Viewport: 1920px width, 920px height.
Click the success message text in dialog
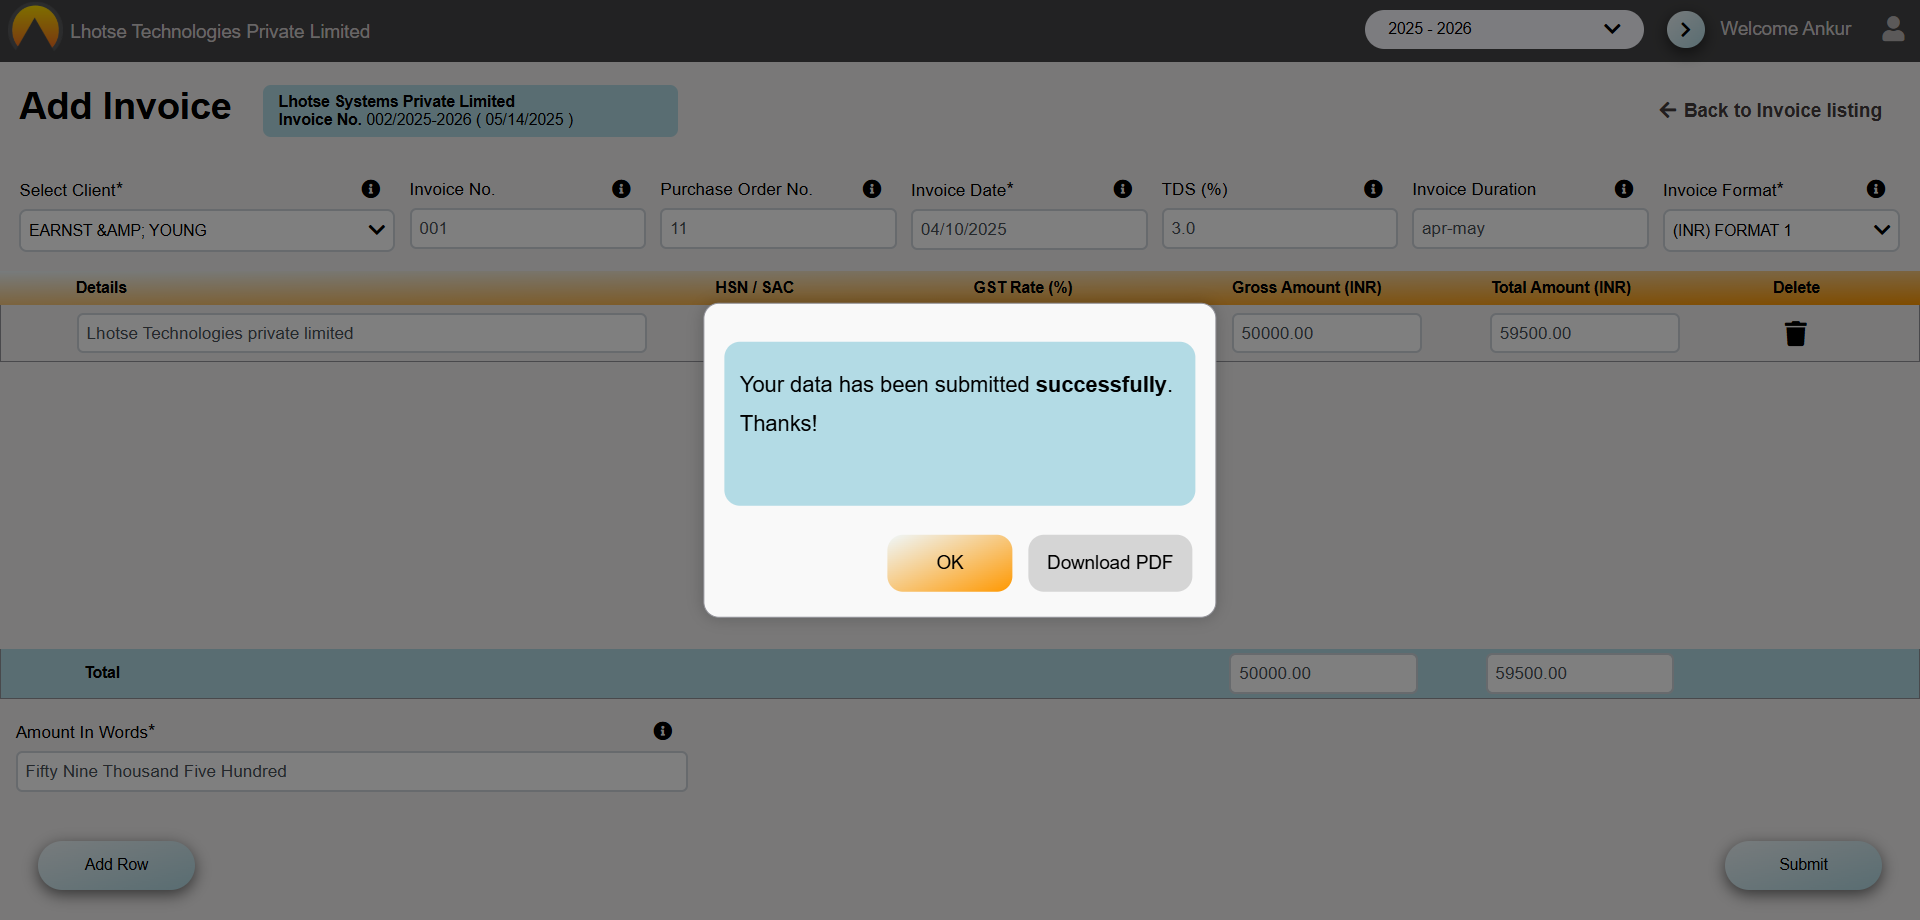point(956,404)
